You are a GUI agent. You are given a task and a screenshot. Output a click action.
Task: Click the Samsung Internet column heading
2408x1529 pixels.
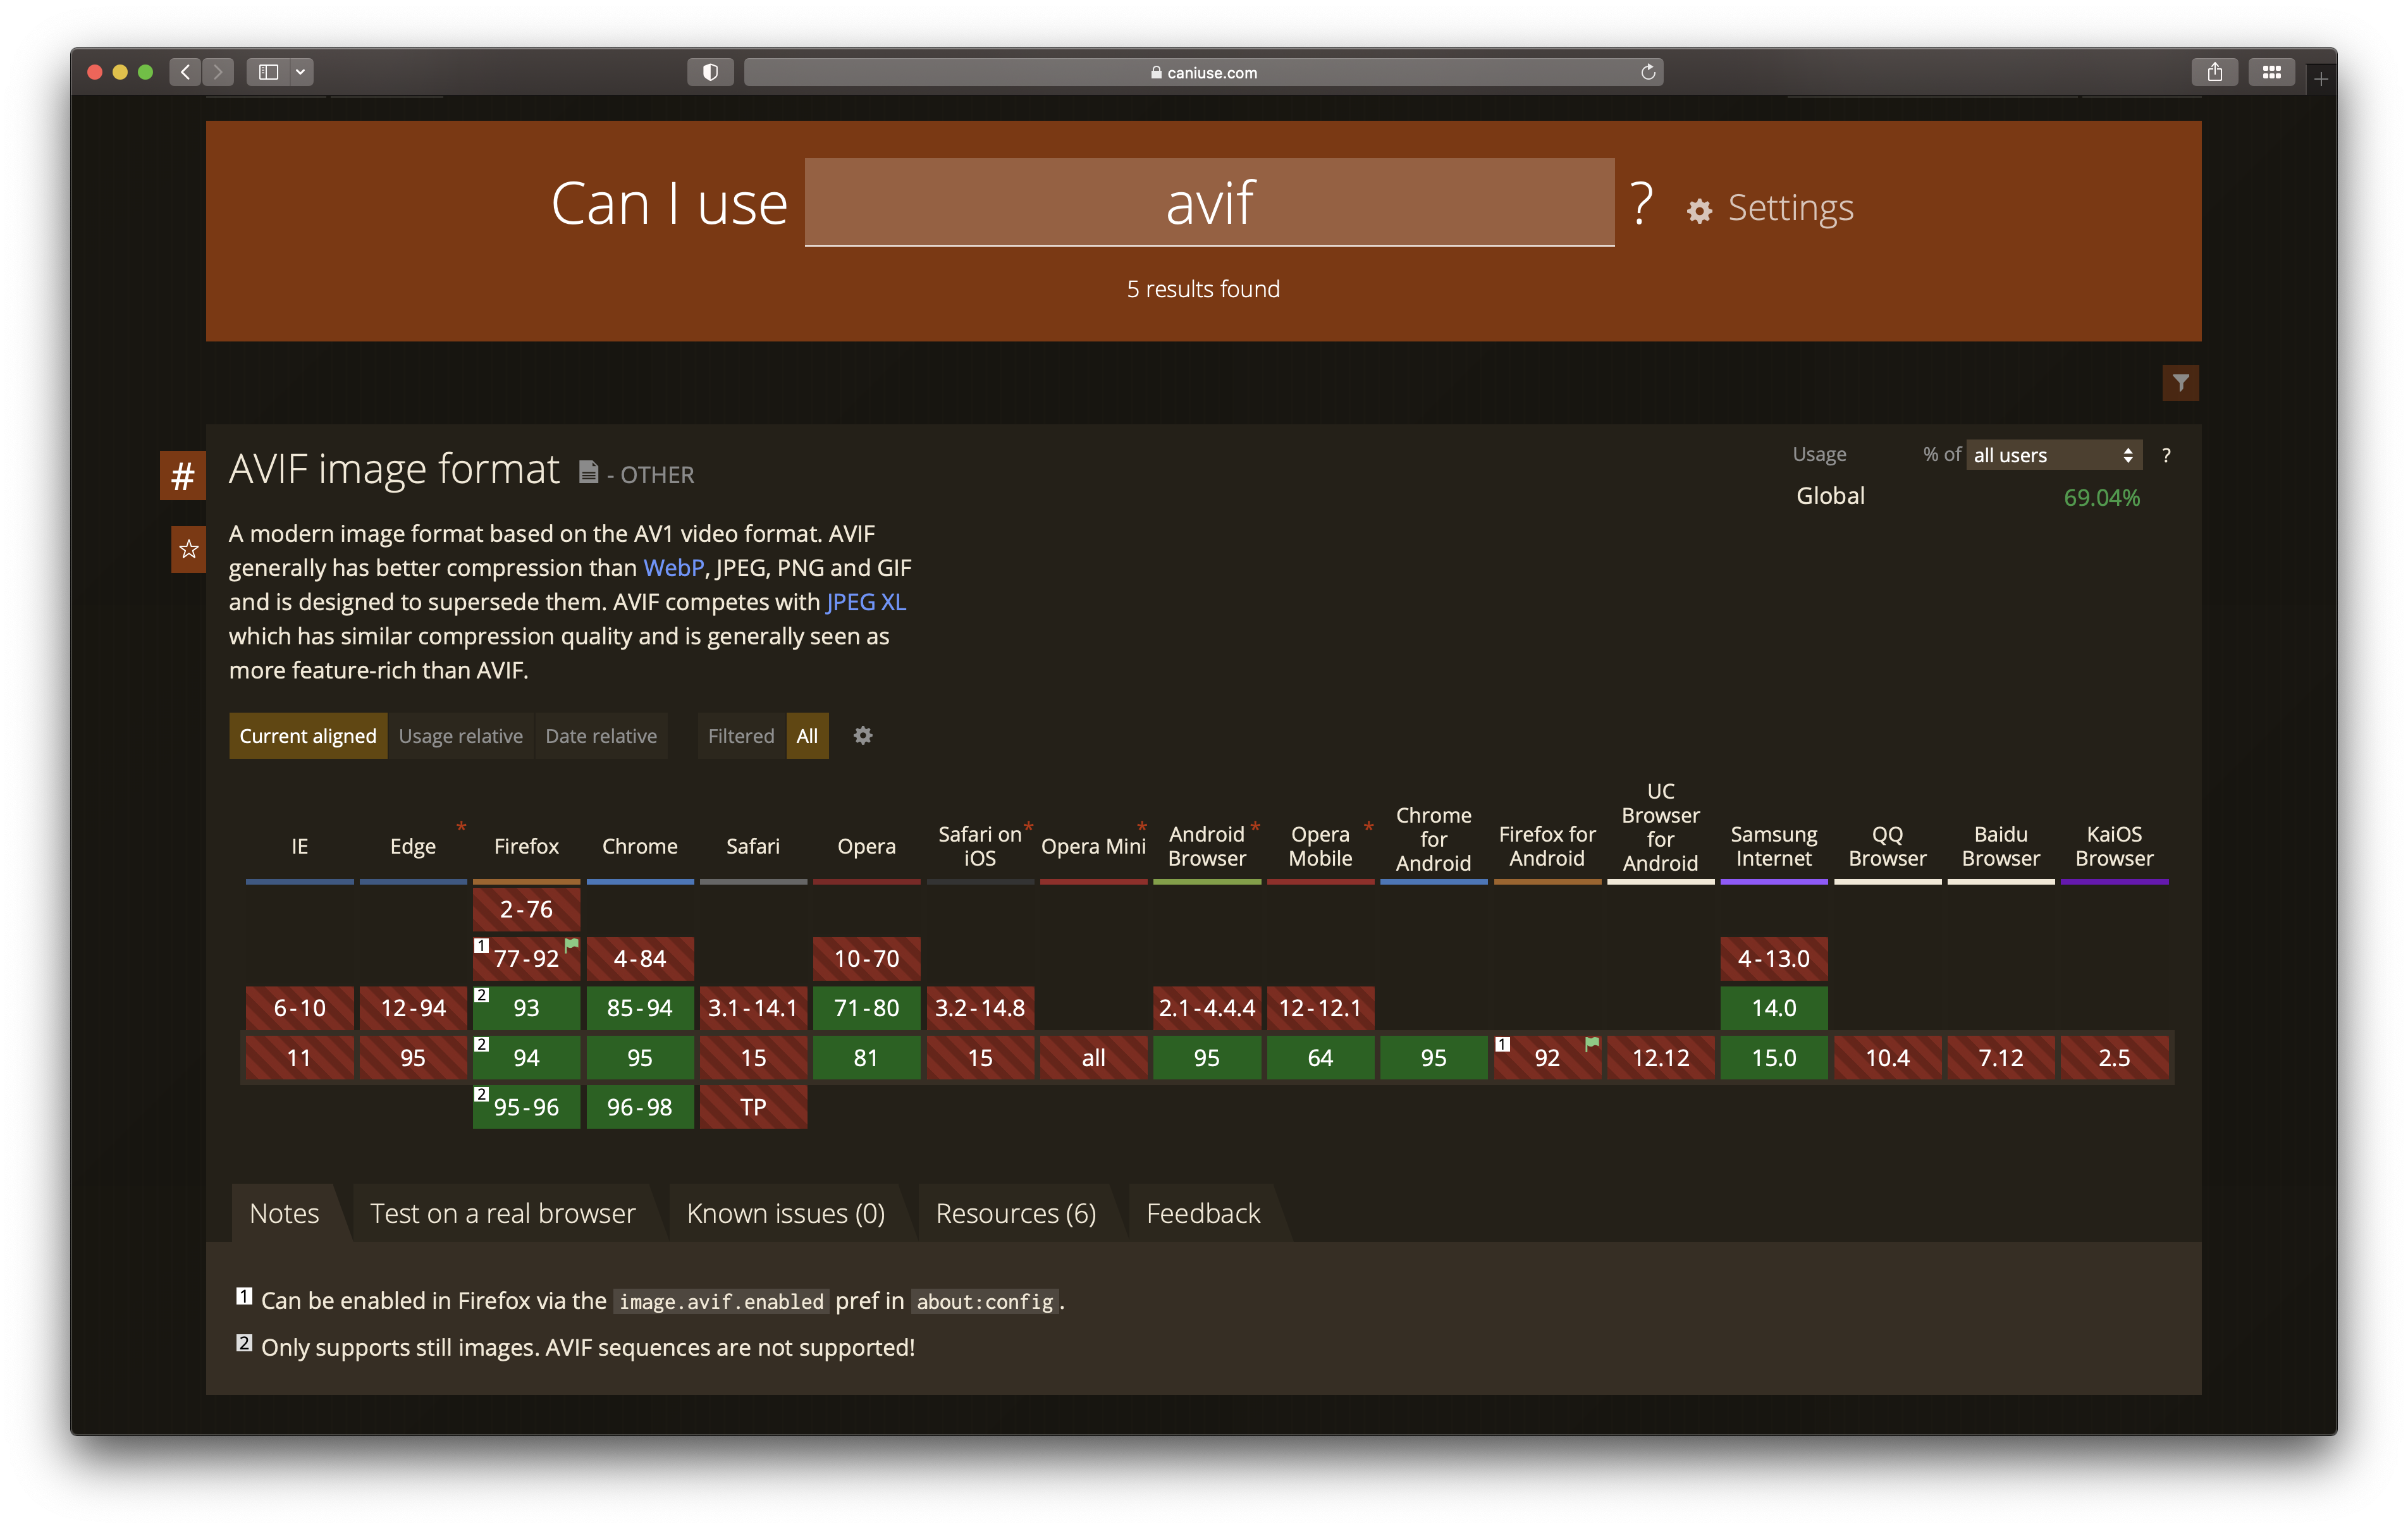click(x=1774, y=846)
